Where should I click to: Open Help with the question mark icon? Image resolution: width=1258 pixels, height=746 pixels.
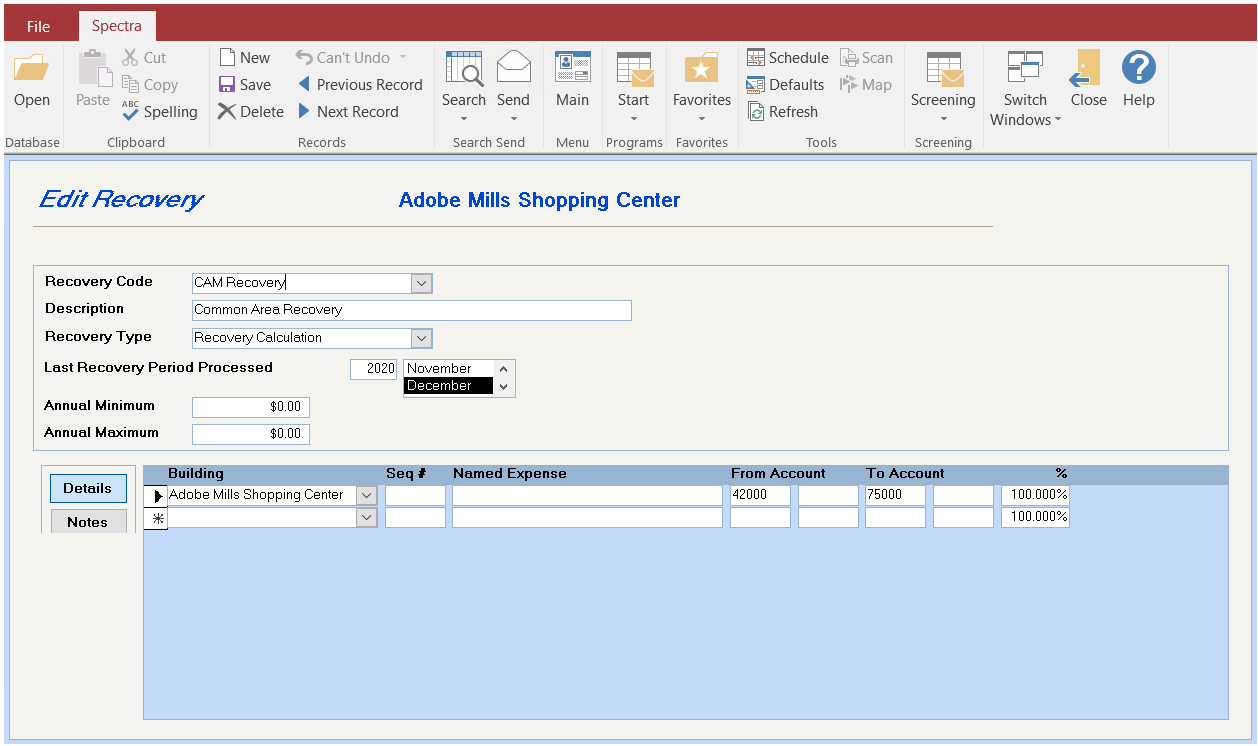click(1138, 80)
